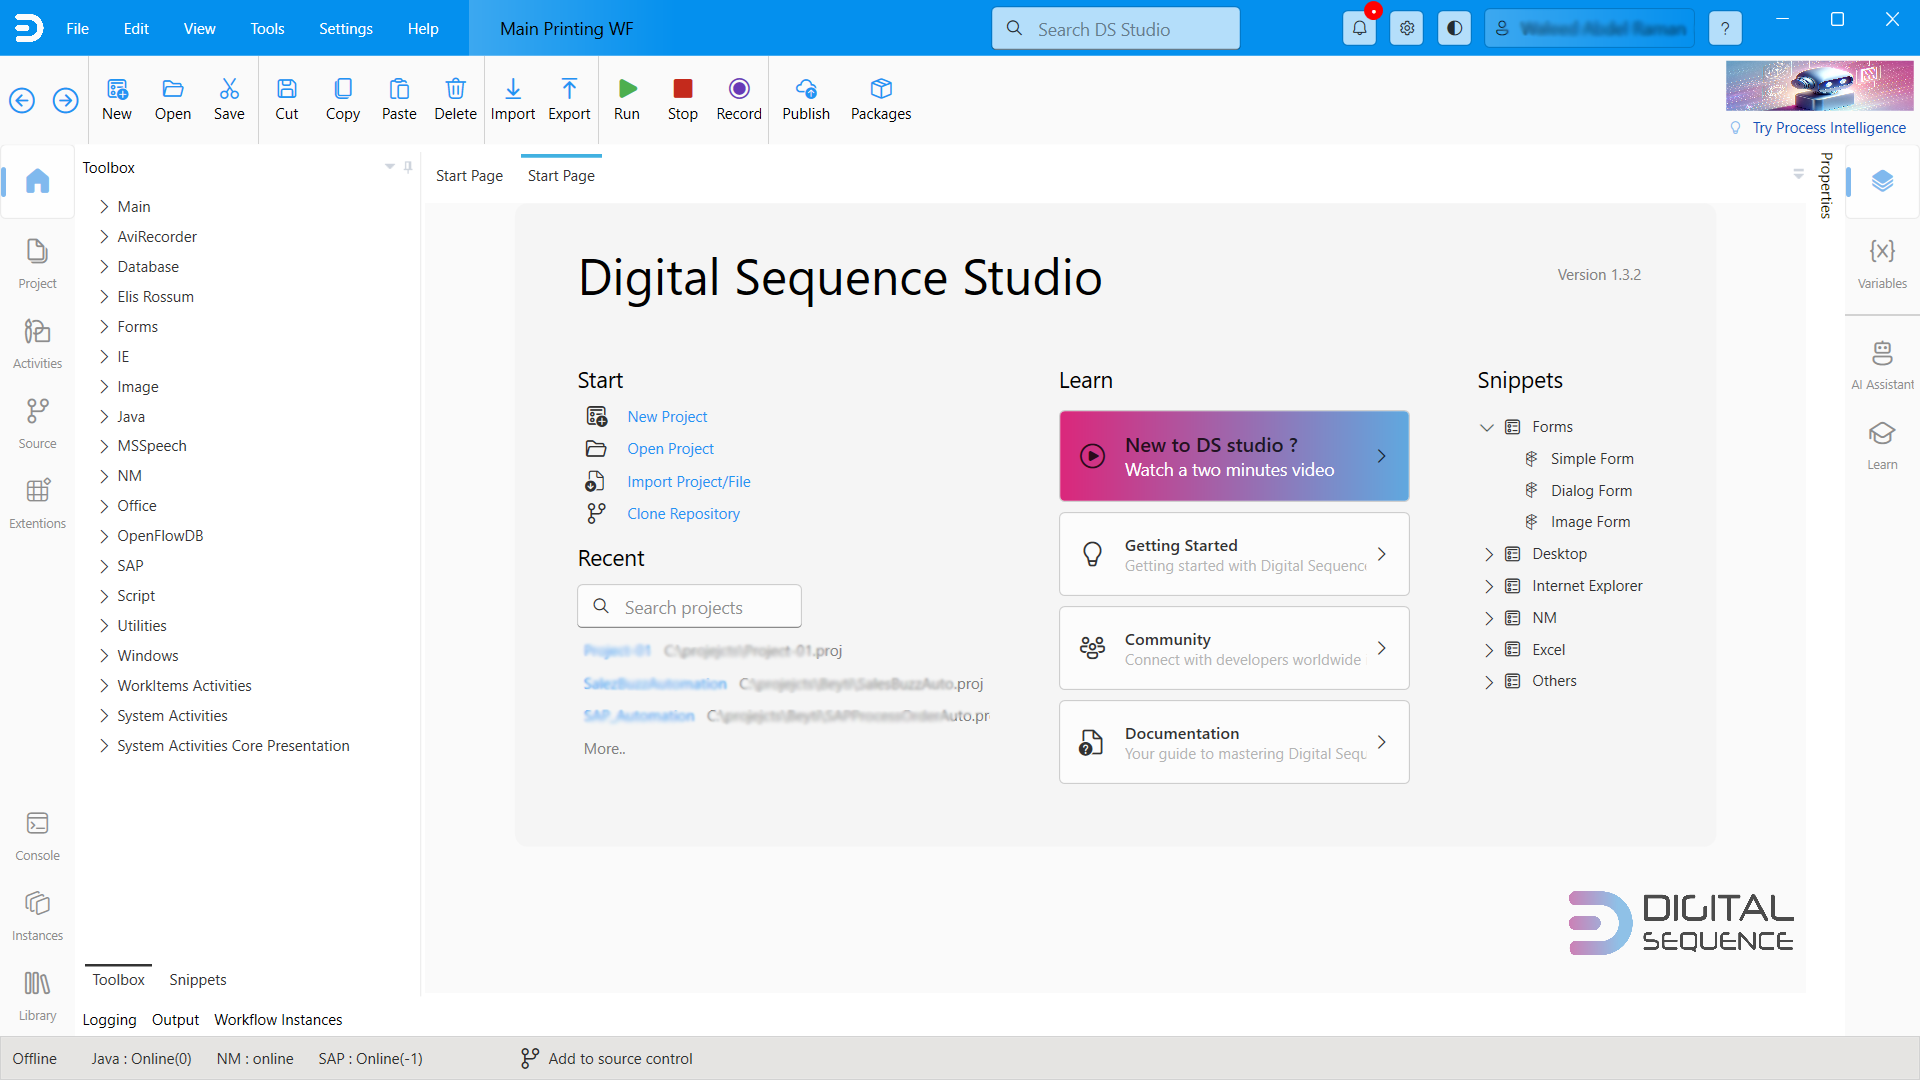This screenshot has height=1080, width=1920.
Task: Expand the Main toolbox category
Action: pyautogui.click(x=104, y=207)
